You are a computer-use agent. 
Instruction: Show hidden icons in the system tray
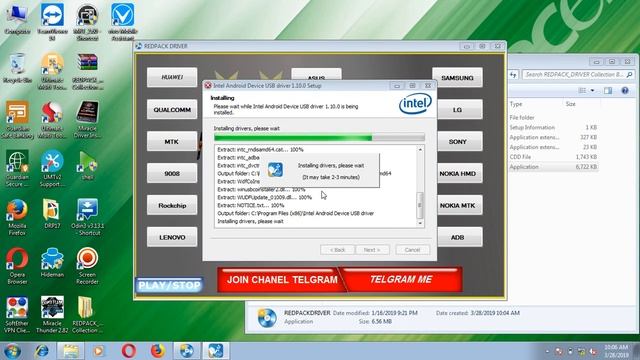548,351
